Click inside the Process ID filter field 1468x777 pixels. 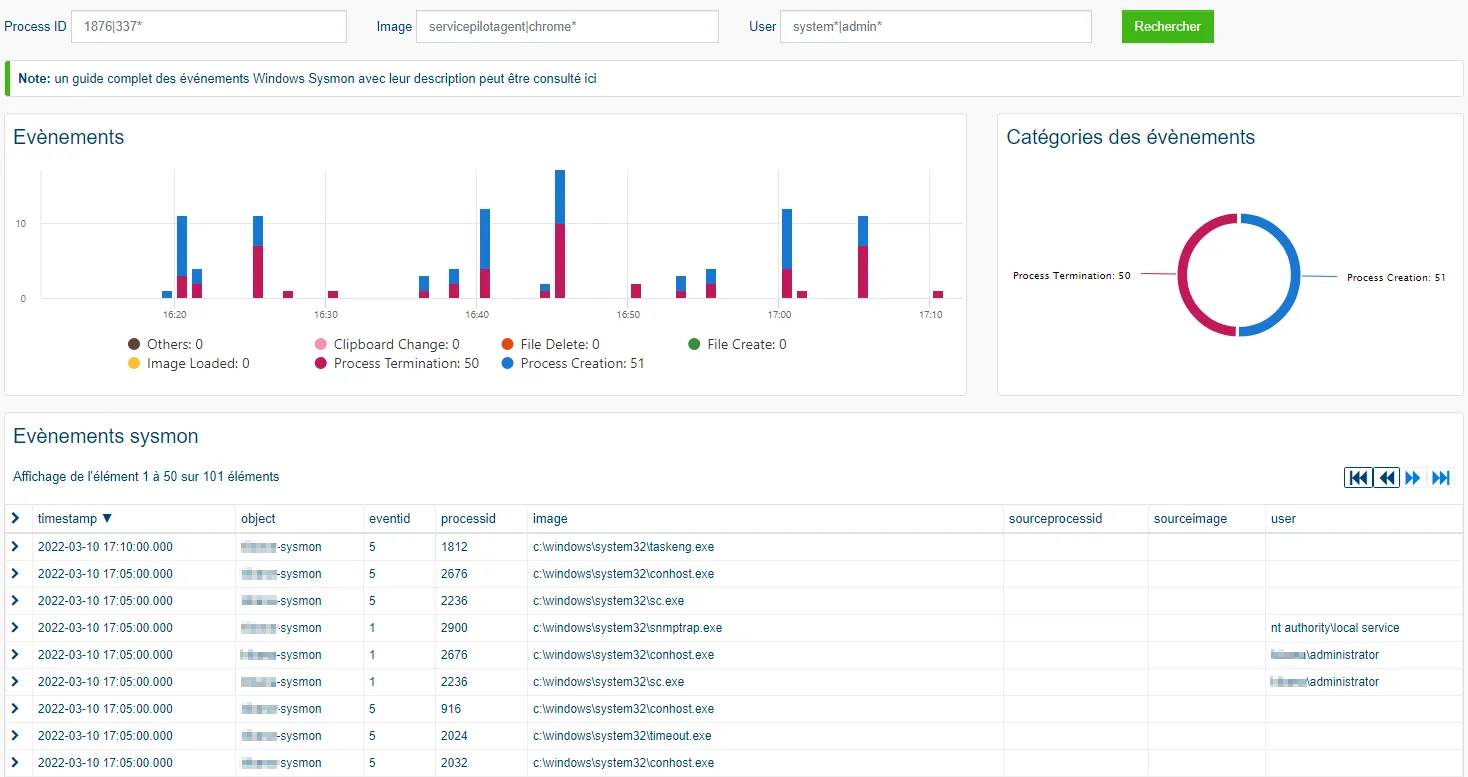pos(208,26)
